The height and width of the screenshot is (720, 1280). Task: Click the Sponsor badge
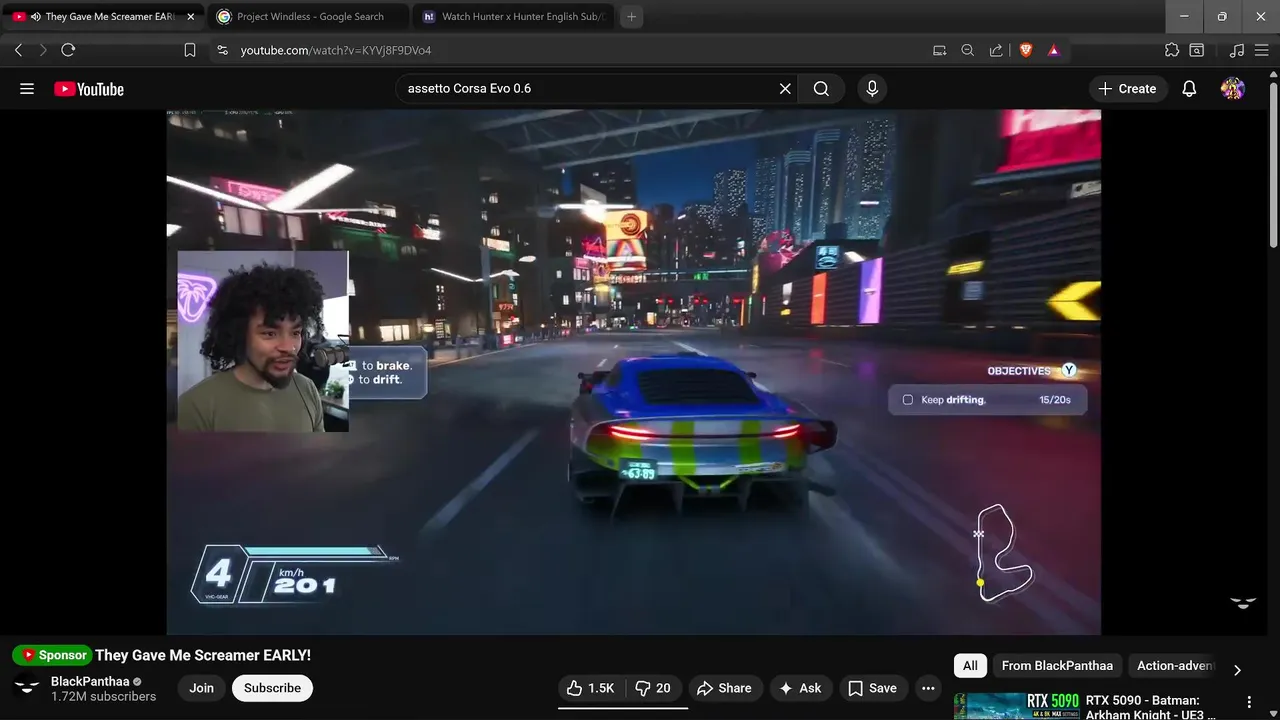tap(52, 655)
